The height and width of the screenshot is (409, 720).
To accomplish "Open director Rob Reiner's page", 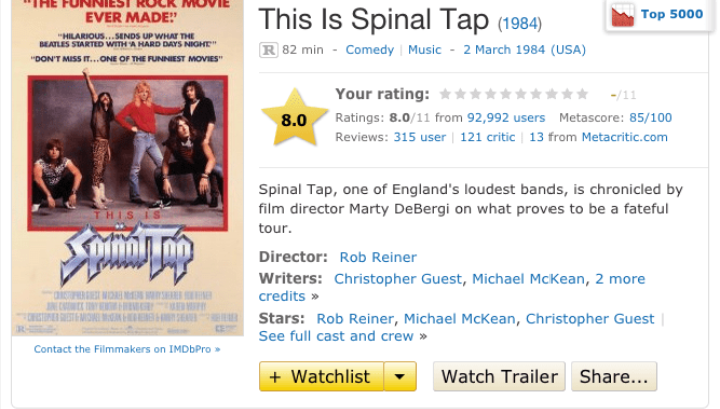I will tap(378, 257).
